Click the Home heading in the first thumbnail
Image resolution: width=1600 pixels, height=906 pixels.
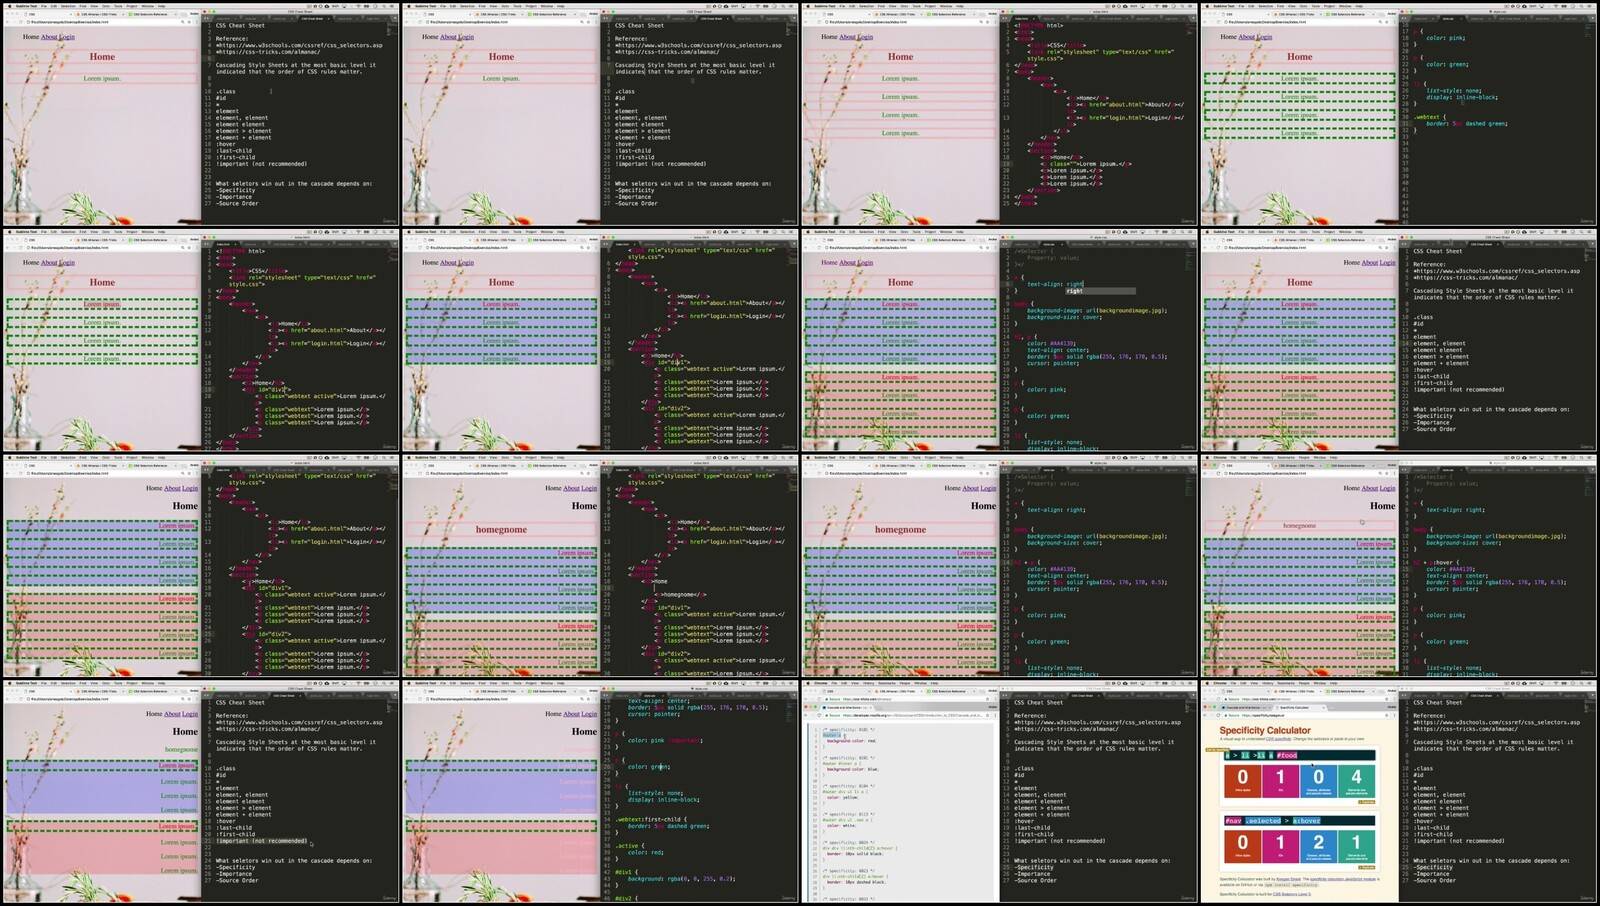(102, 57)
